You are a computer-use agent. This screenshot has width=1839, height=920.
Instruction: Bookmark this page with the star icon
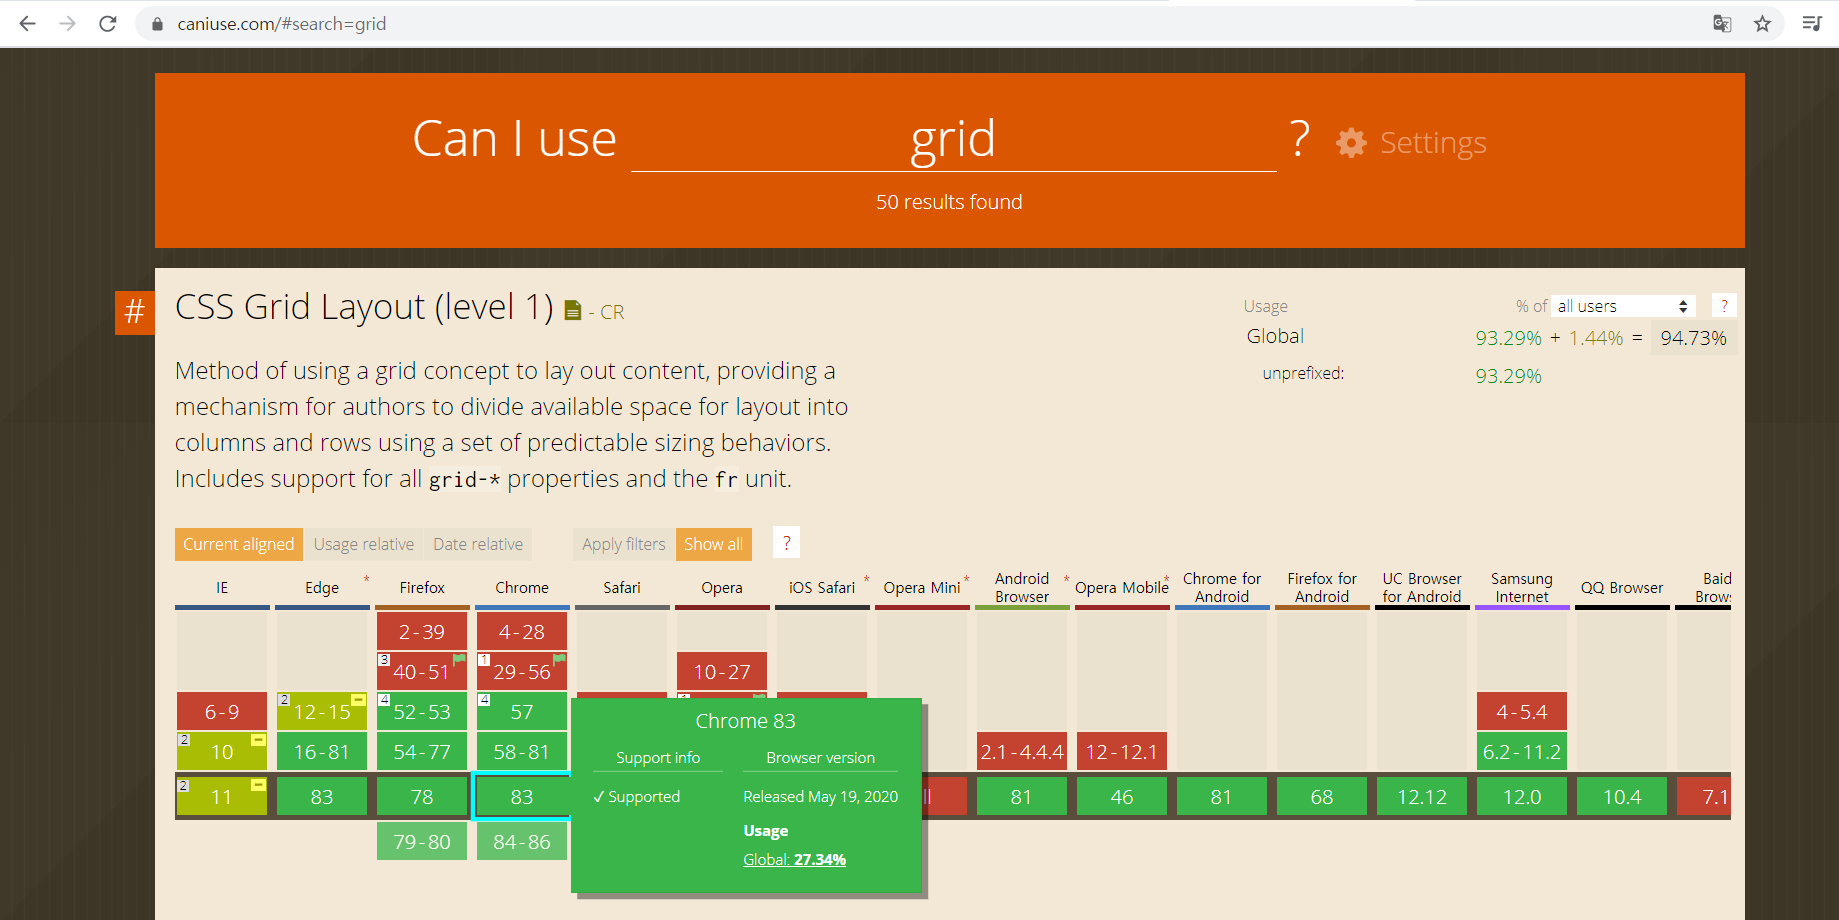(1762, 23)
